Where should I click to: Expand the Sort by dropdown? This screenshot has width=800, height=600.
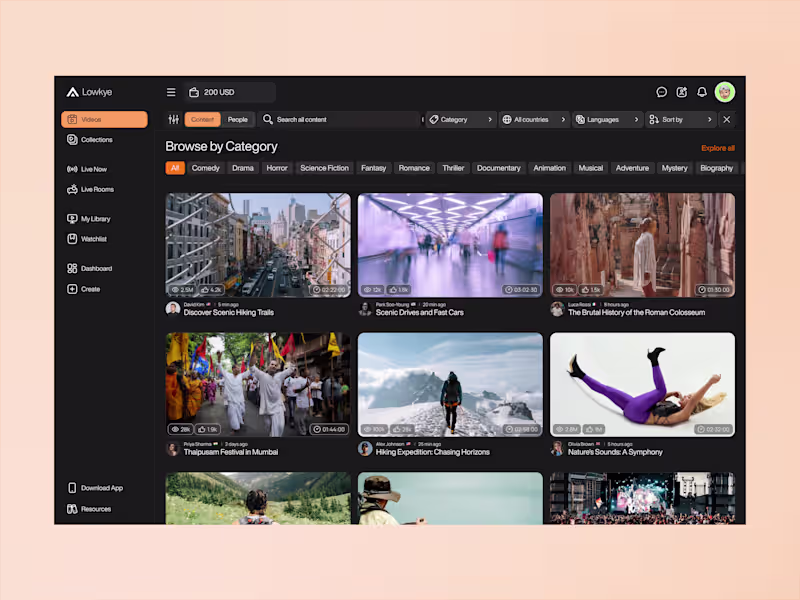point(681,119)
